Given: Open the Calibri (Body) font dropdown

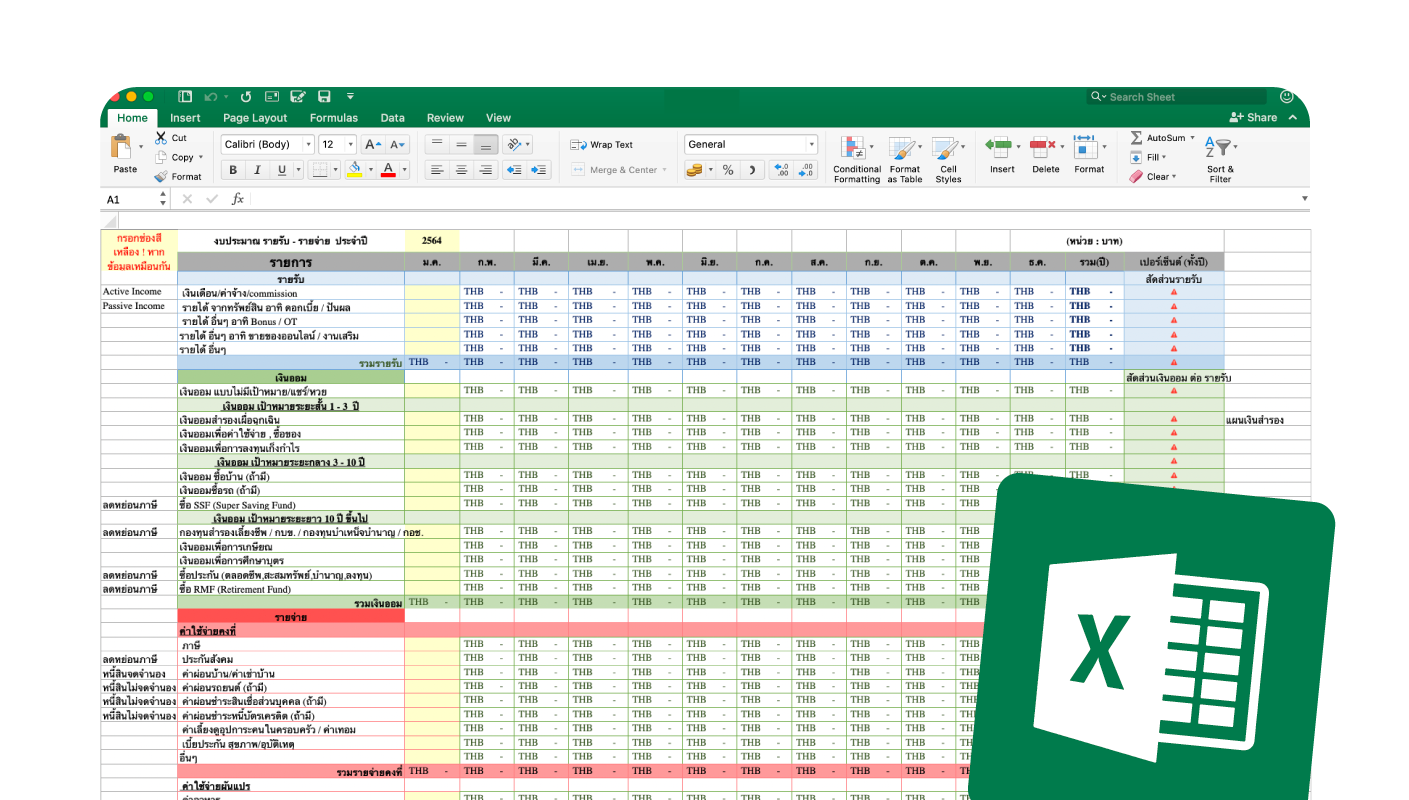Looking at the screenshot, I should (x=267, y=145).
